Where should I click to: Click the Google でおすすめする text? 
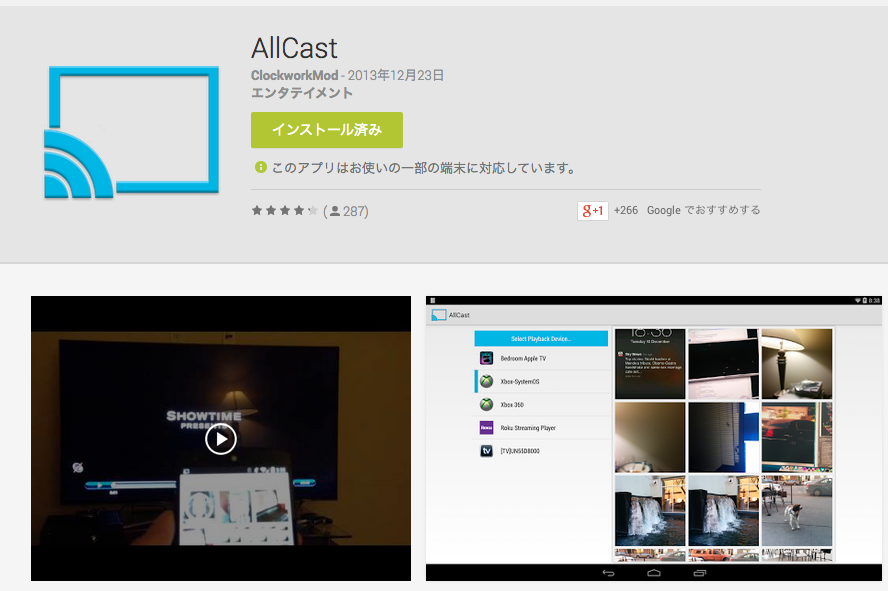[x=703, y=210]
